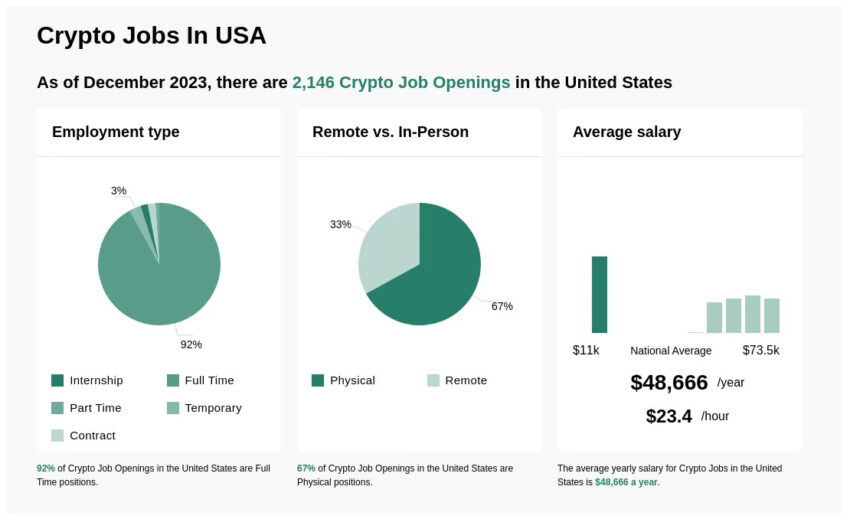The width and height of the screenshot is (850, 532).
Task: Click the Internship legend color swatch
Action: click(57, 380)
